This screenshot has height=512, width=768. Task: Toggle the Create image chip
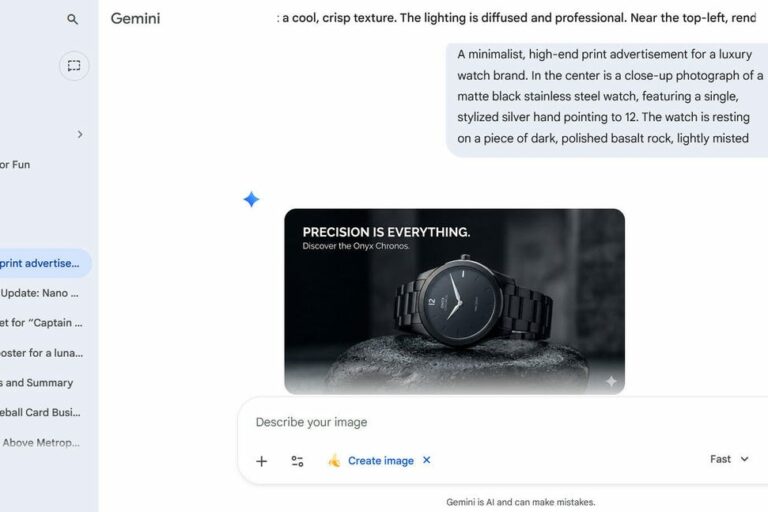click(x=380, y=461)
